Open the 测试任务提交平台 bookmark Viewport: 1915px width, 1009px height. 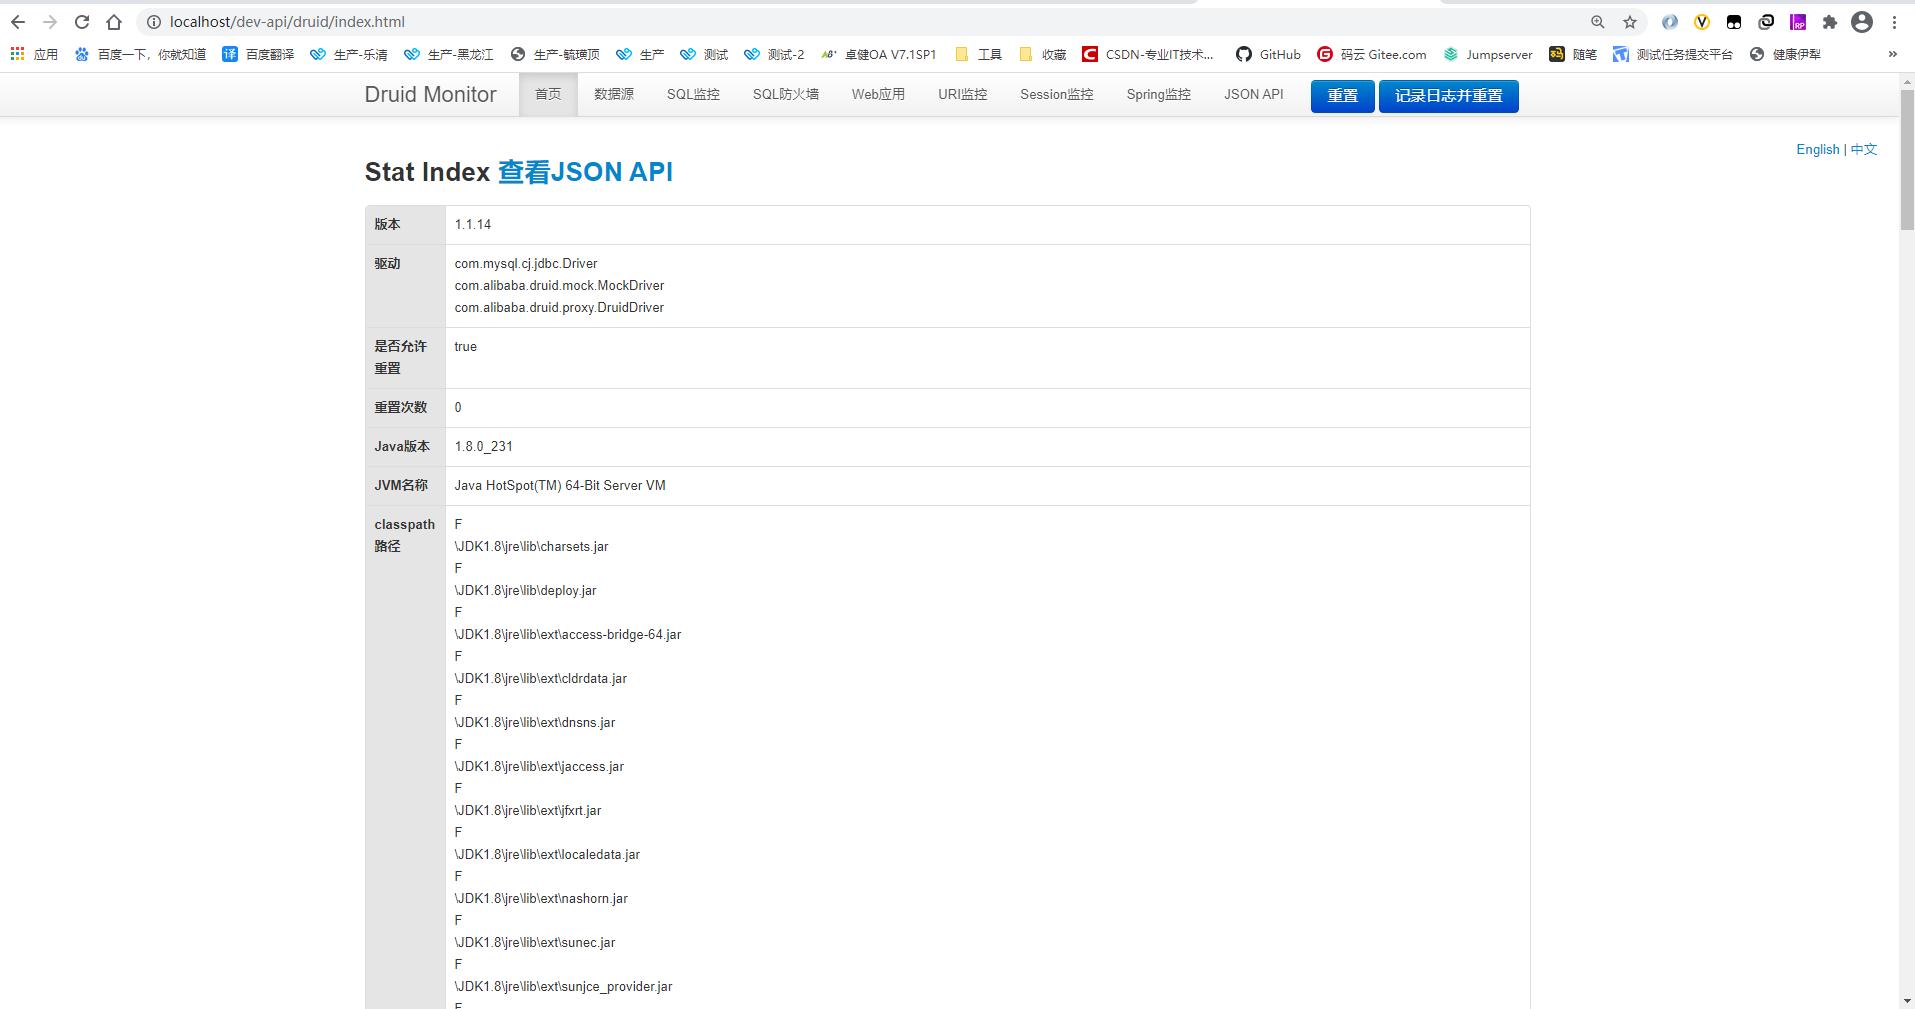point(1673,54)
